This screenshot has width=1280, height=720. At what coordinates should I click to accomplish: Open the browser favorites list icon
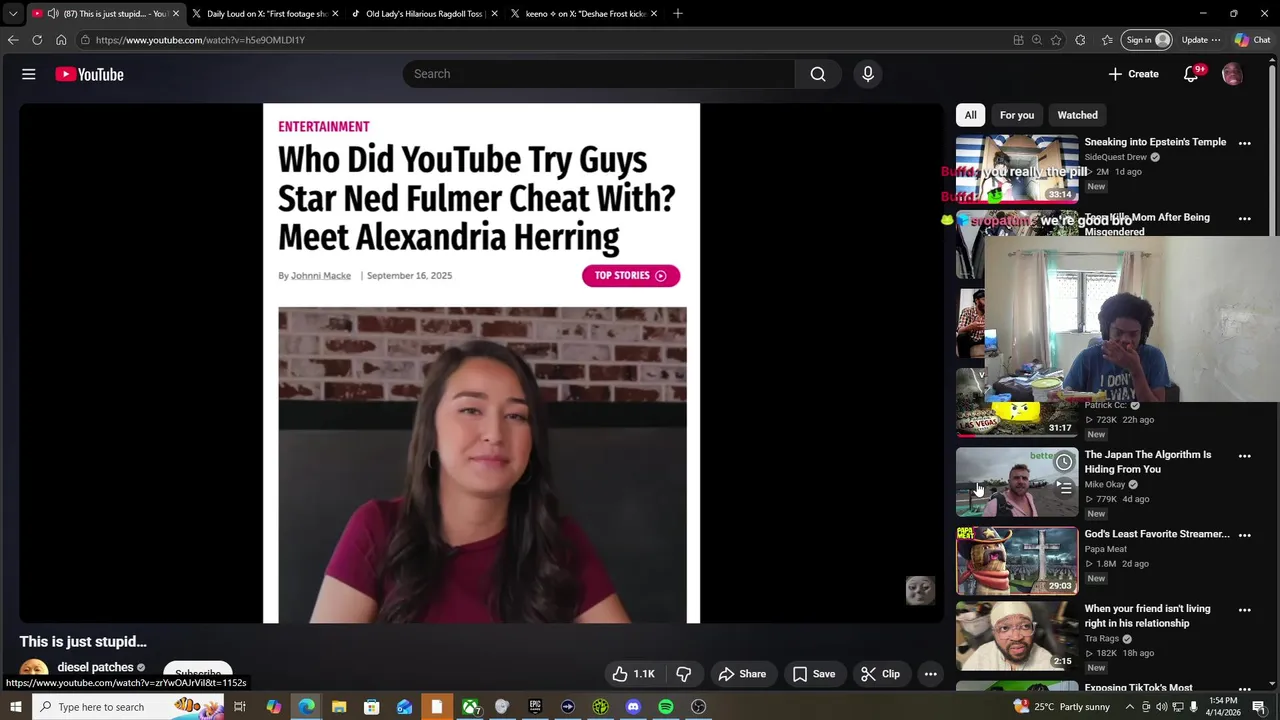pyautogui.click(x=1107, y=40)
